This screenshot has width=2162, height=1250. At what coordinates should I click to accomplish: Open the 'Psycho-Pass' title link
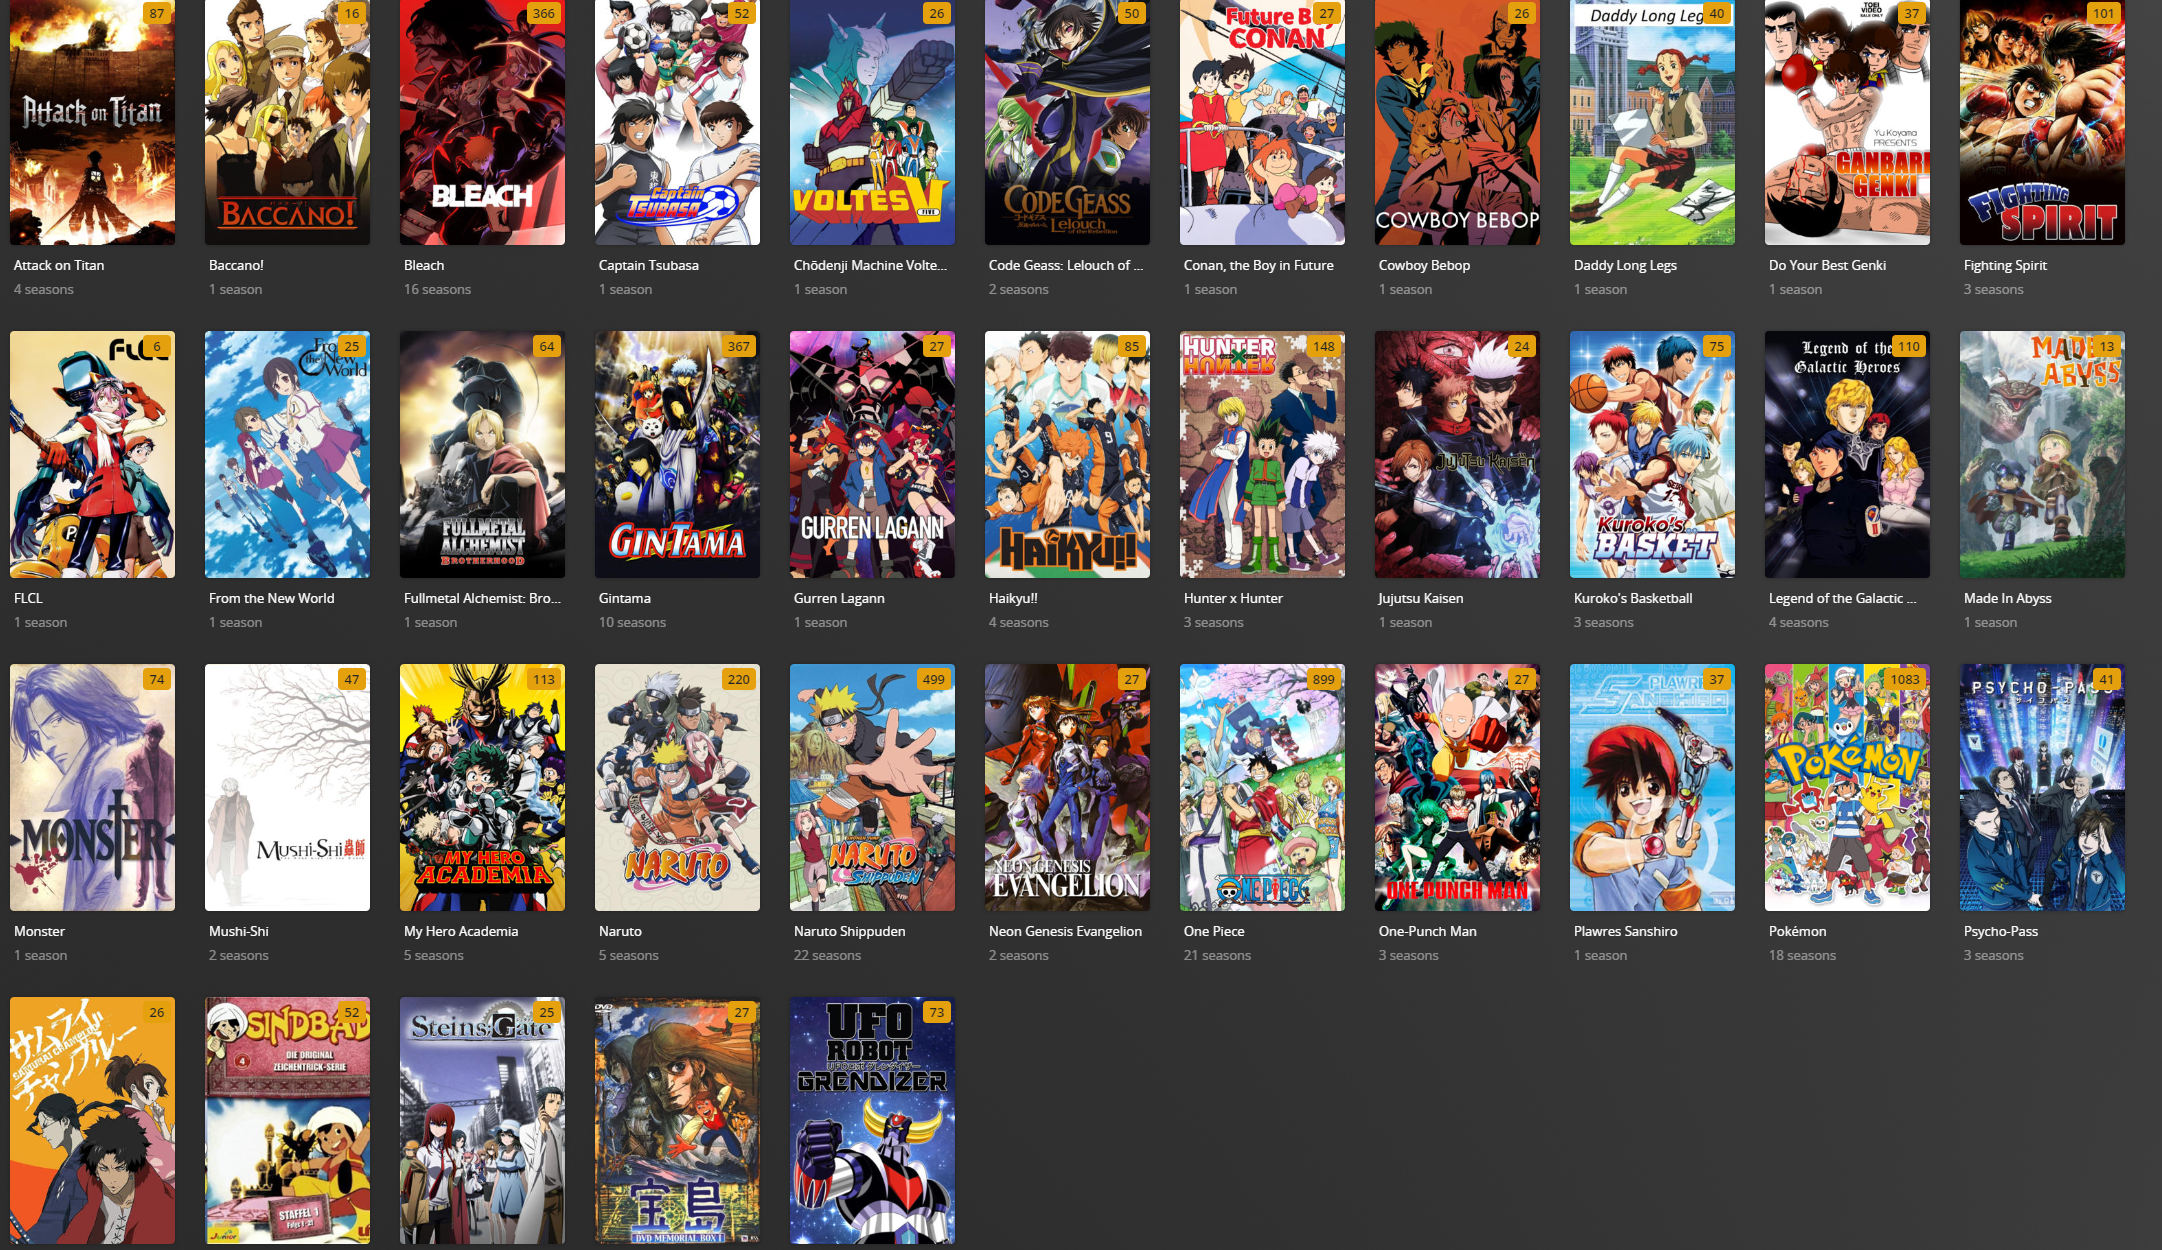(x=2000, y=931)
